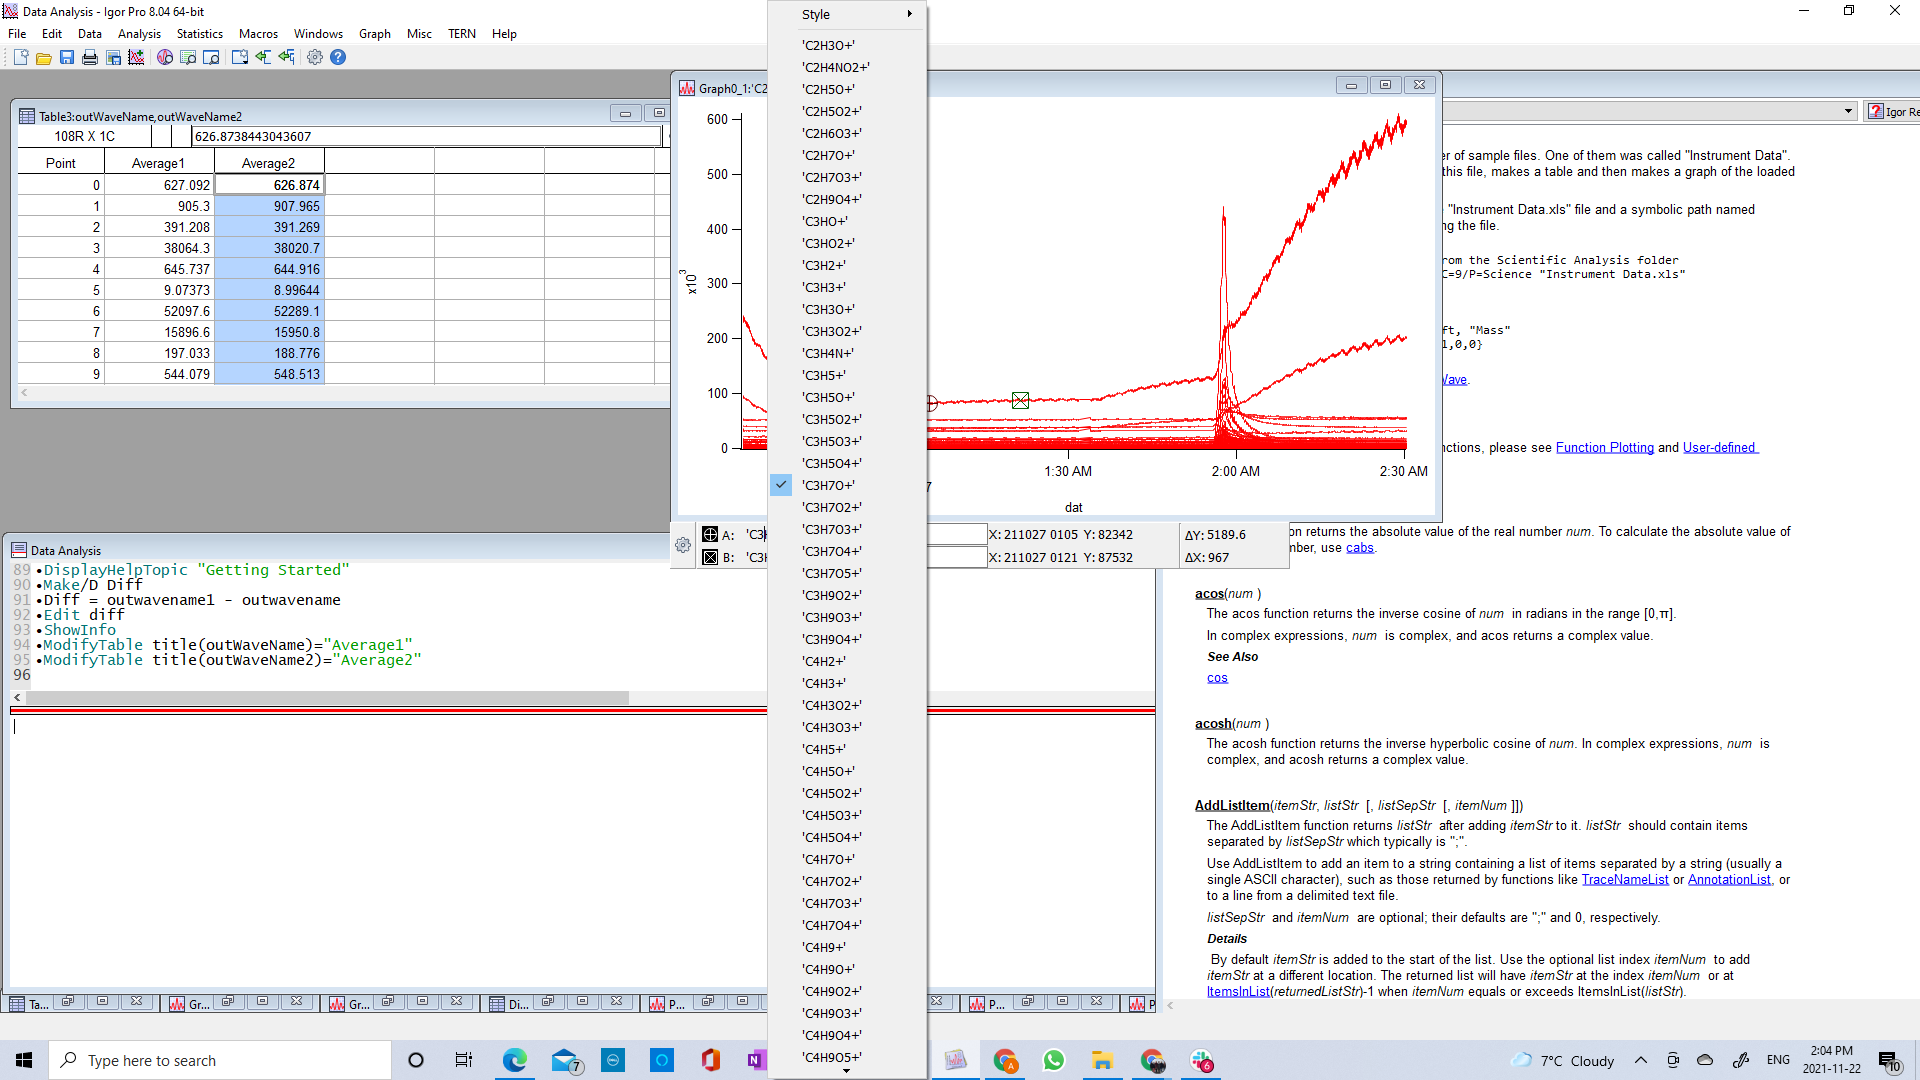Open Task View on the taskbar
The height and width of the screenshot is (1080, 1920).
point(464,1060)
